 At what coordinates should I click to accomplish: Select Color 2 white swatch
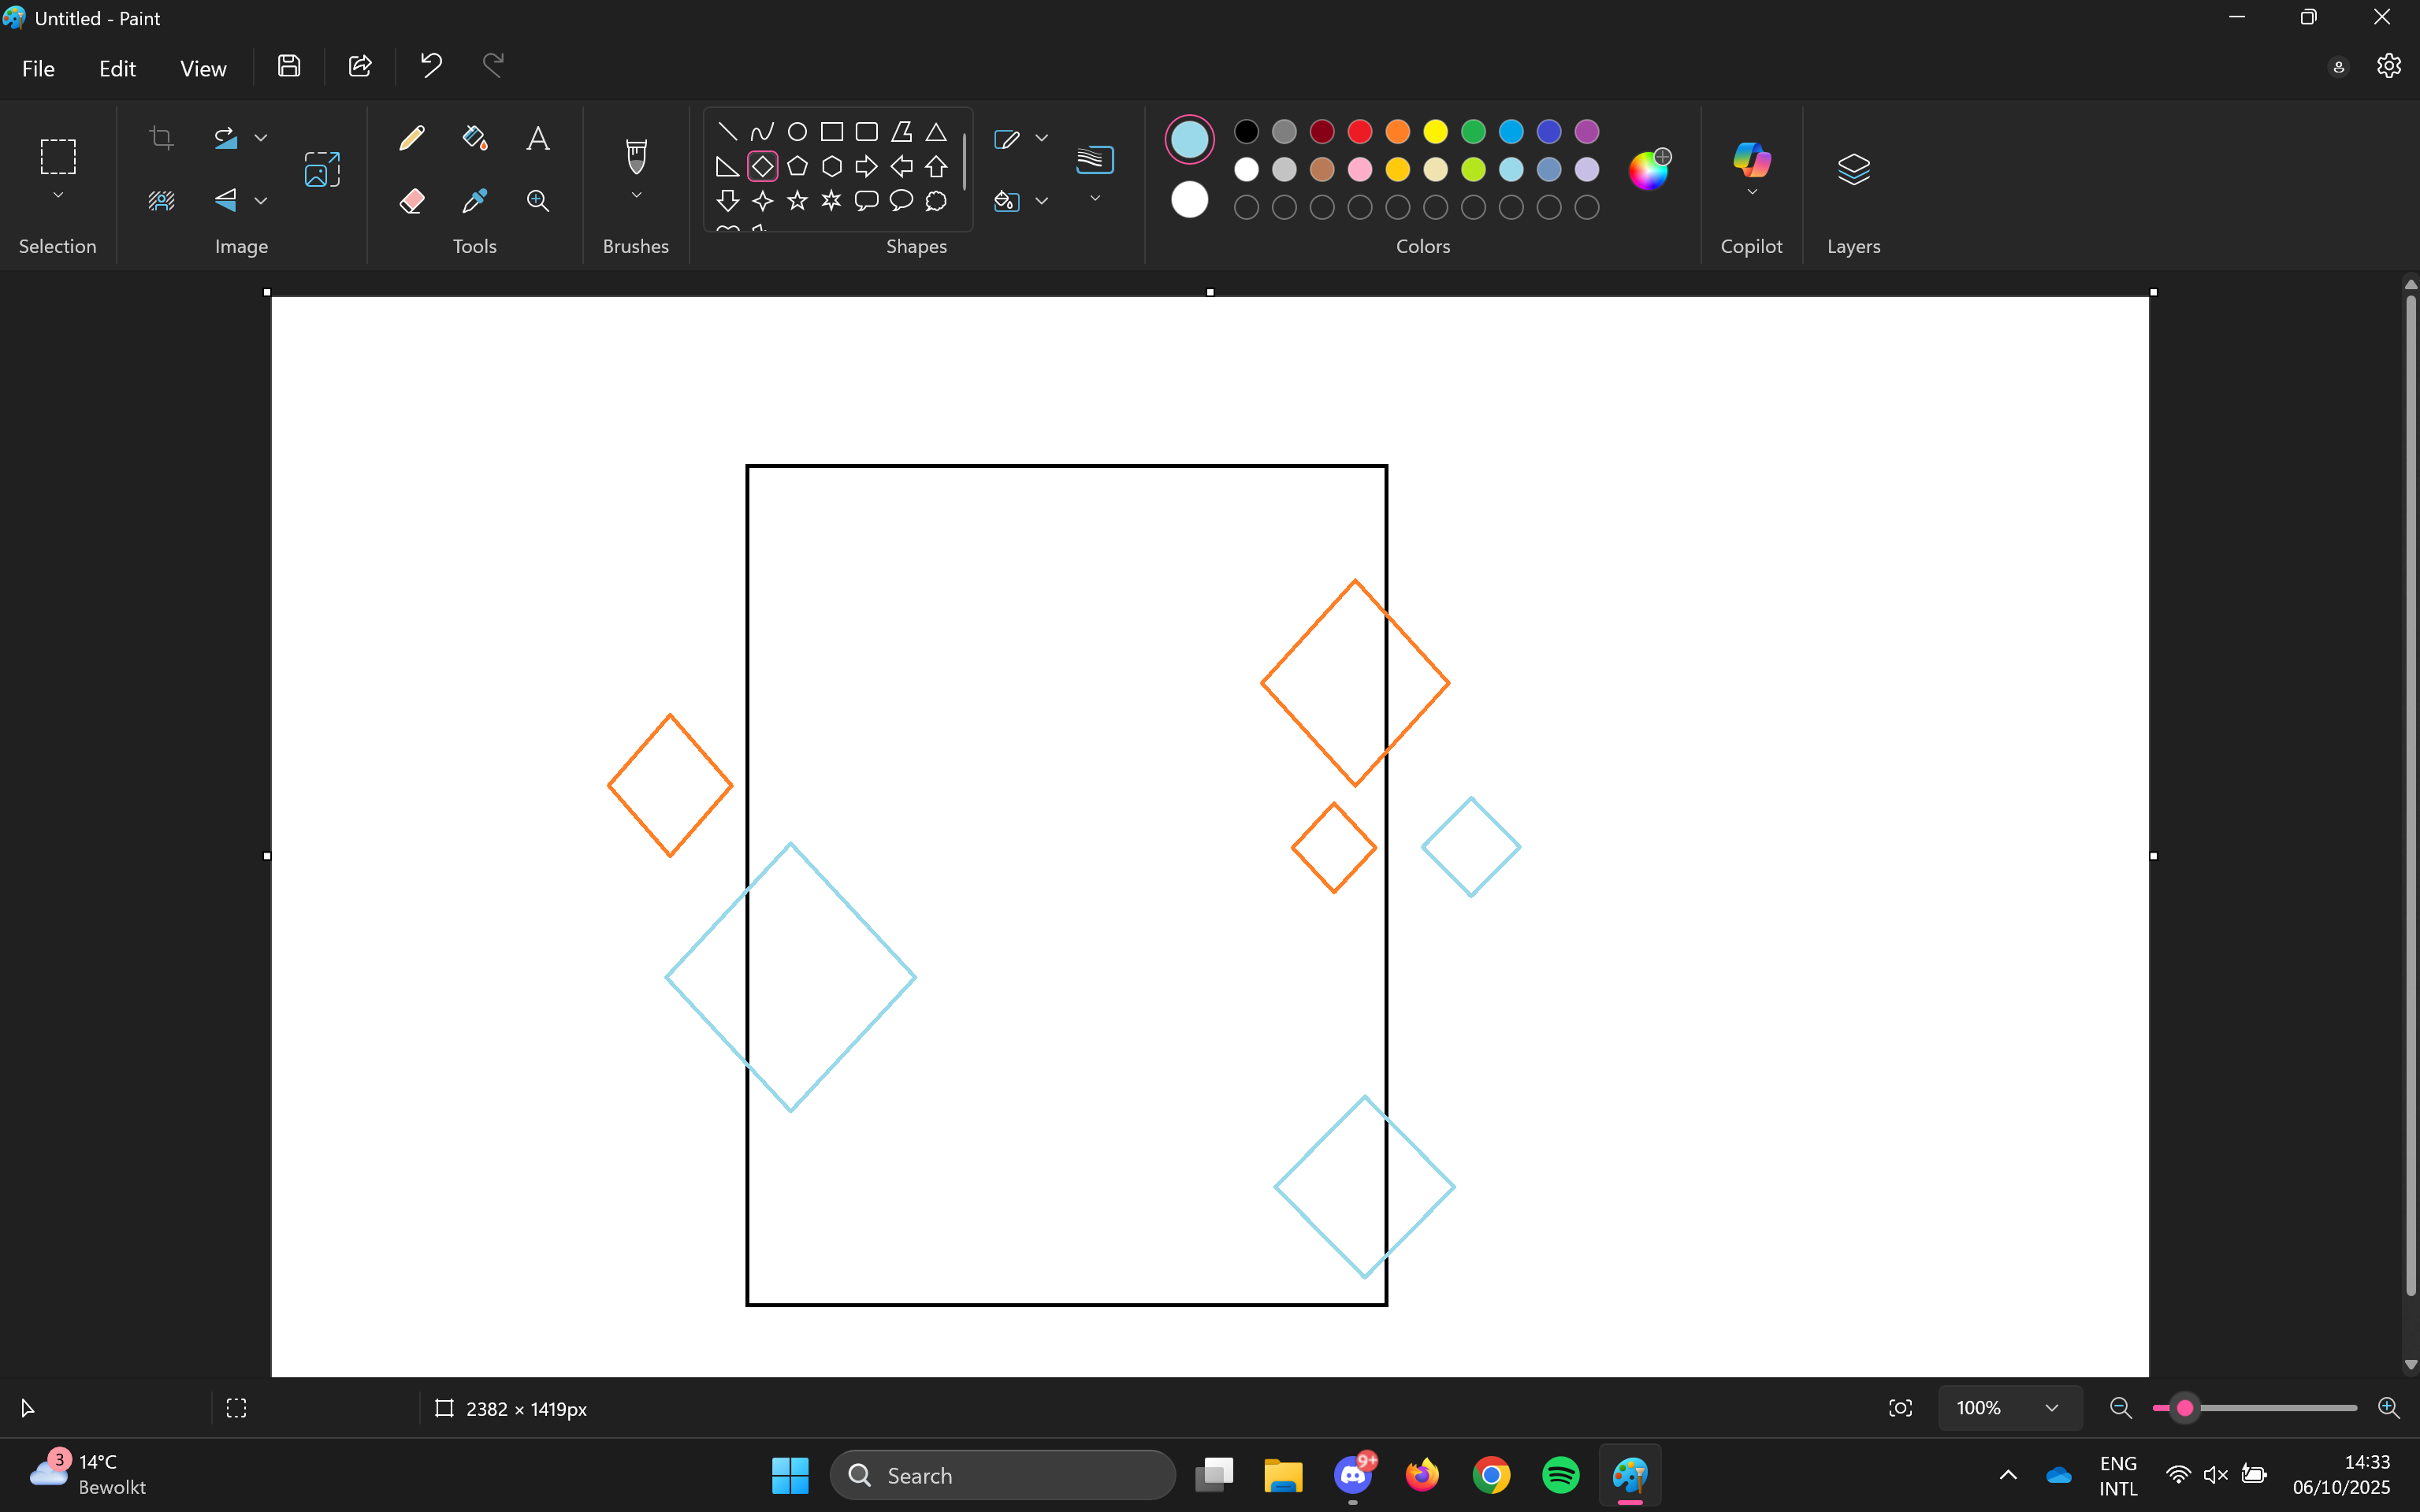1189,200
